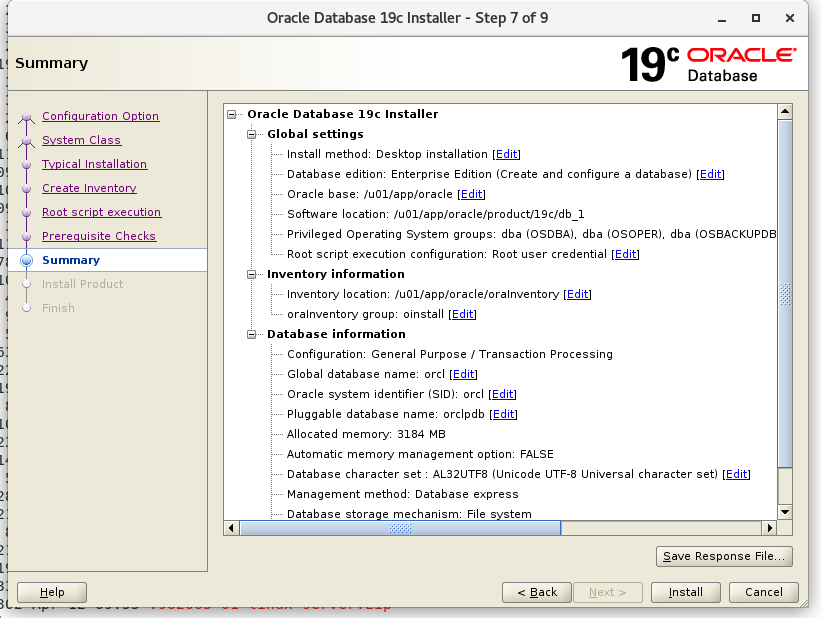
Task: Close the installer window
Action: pyautogui.click(x=790, y=18)
